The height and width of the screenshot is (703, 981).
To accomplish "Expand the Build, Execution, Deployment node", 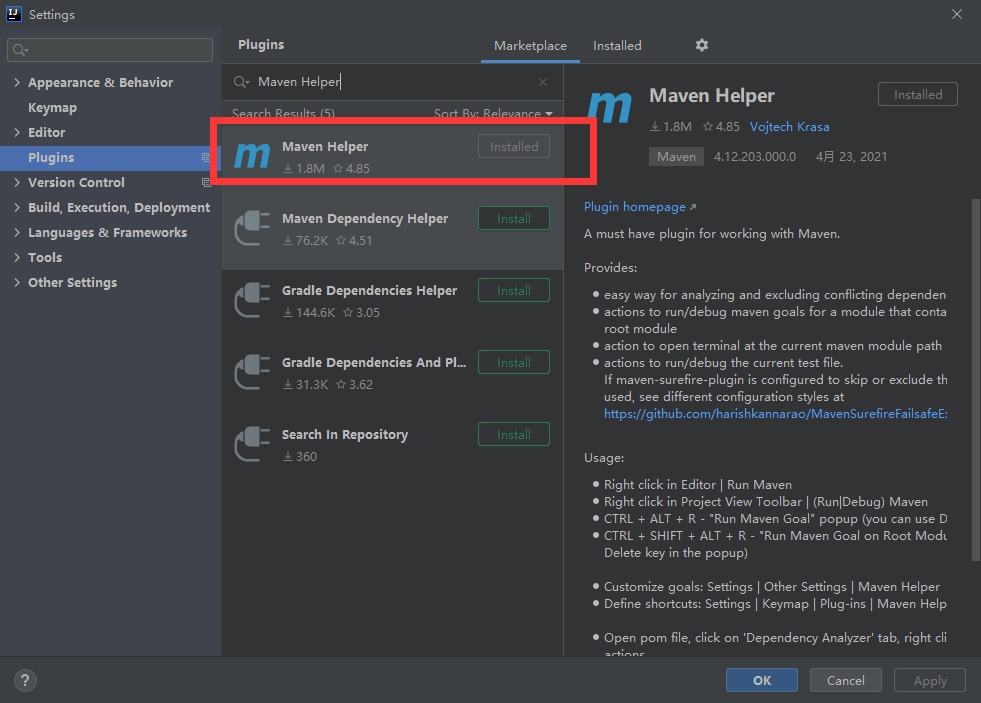I will tap(17, 208).
